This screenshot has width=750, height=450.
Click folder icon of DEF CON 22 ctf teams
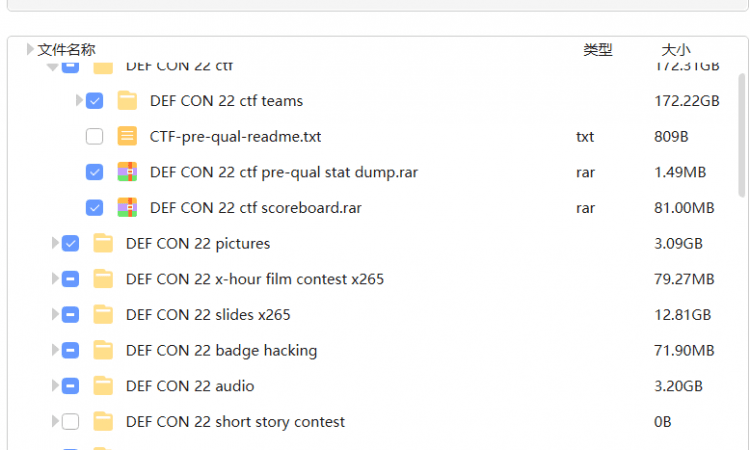[127, 101]
